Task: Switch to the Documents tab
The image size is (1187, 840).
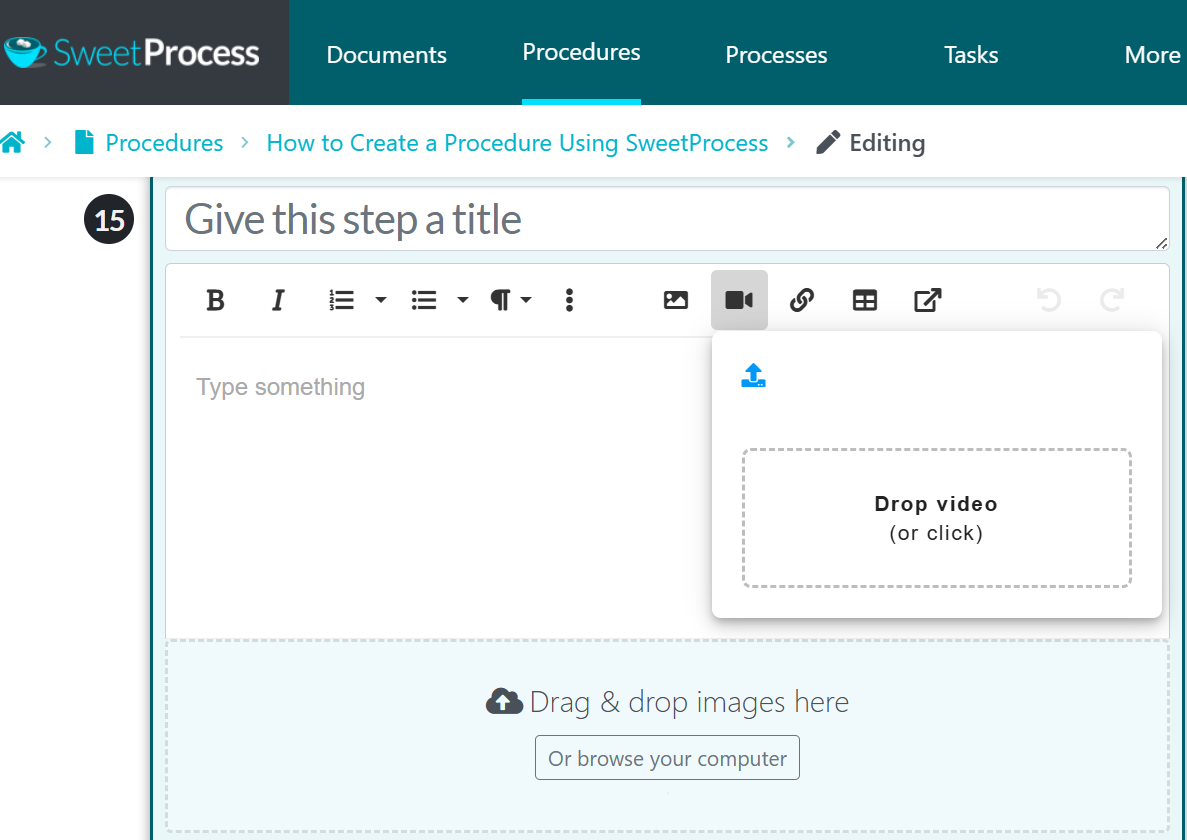Action: (x=386, y=55)
